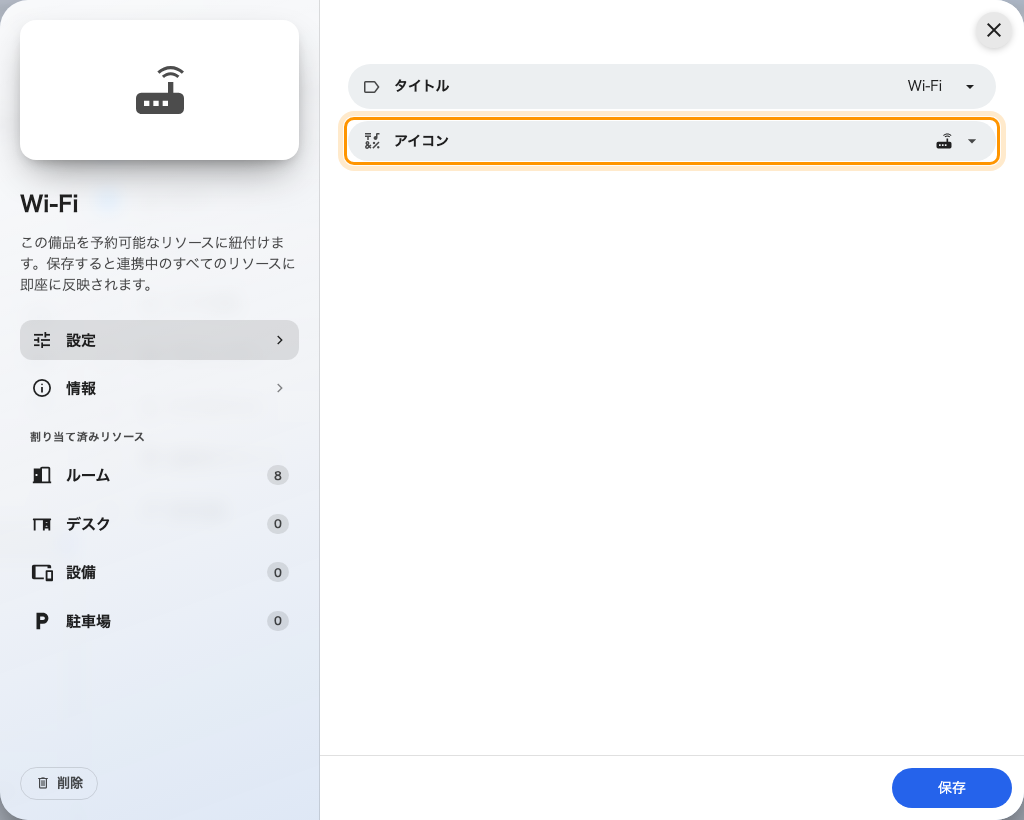Click the 割り当て済みリソース section label
This screenshot has height=820, width=1024.
pyautogui.click(x=87, y=437)
